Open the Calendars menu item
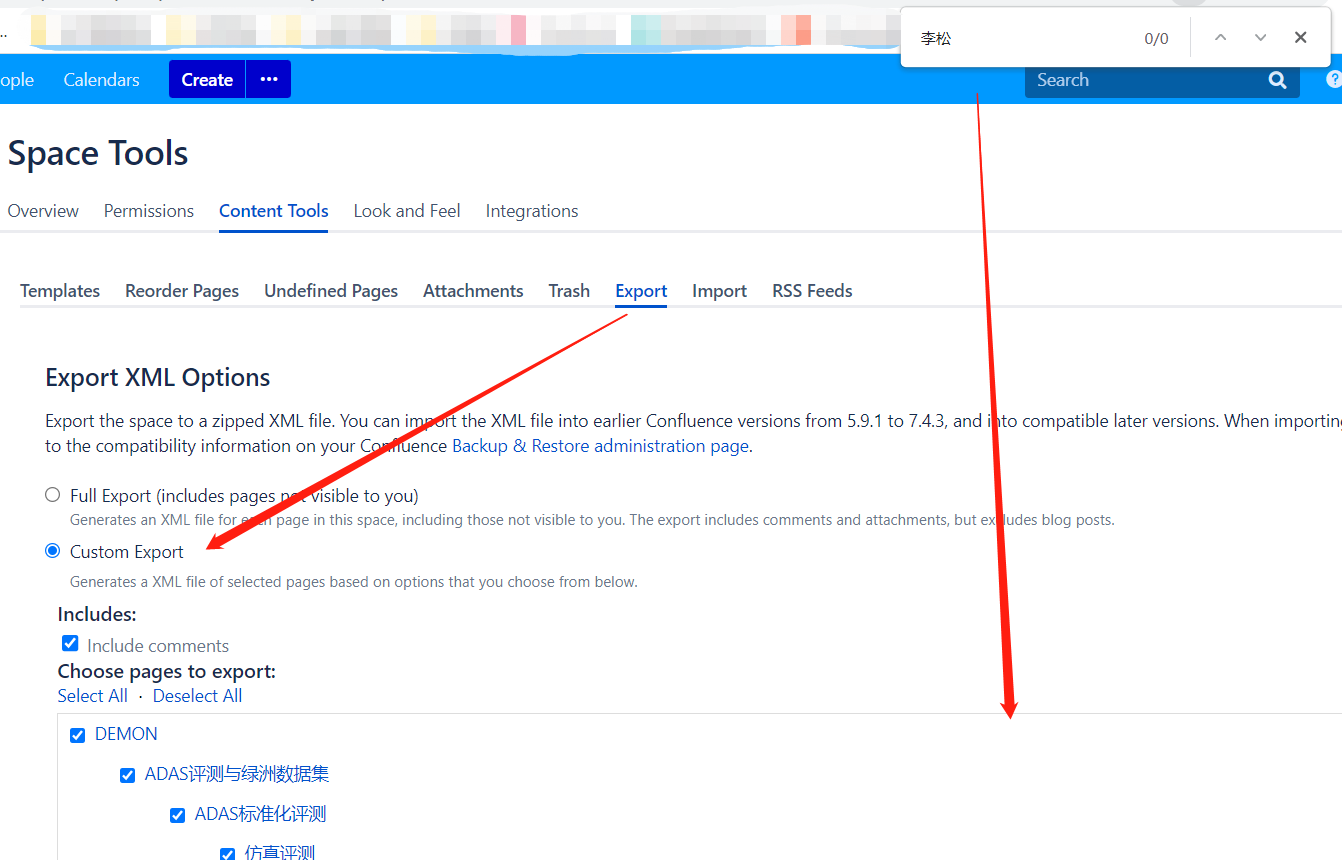The image size is (1342, 860). [x=101, y=80]
